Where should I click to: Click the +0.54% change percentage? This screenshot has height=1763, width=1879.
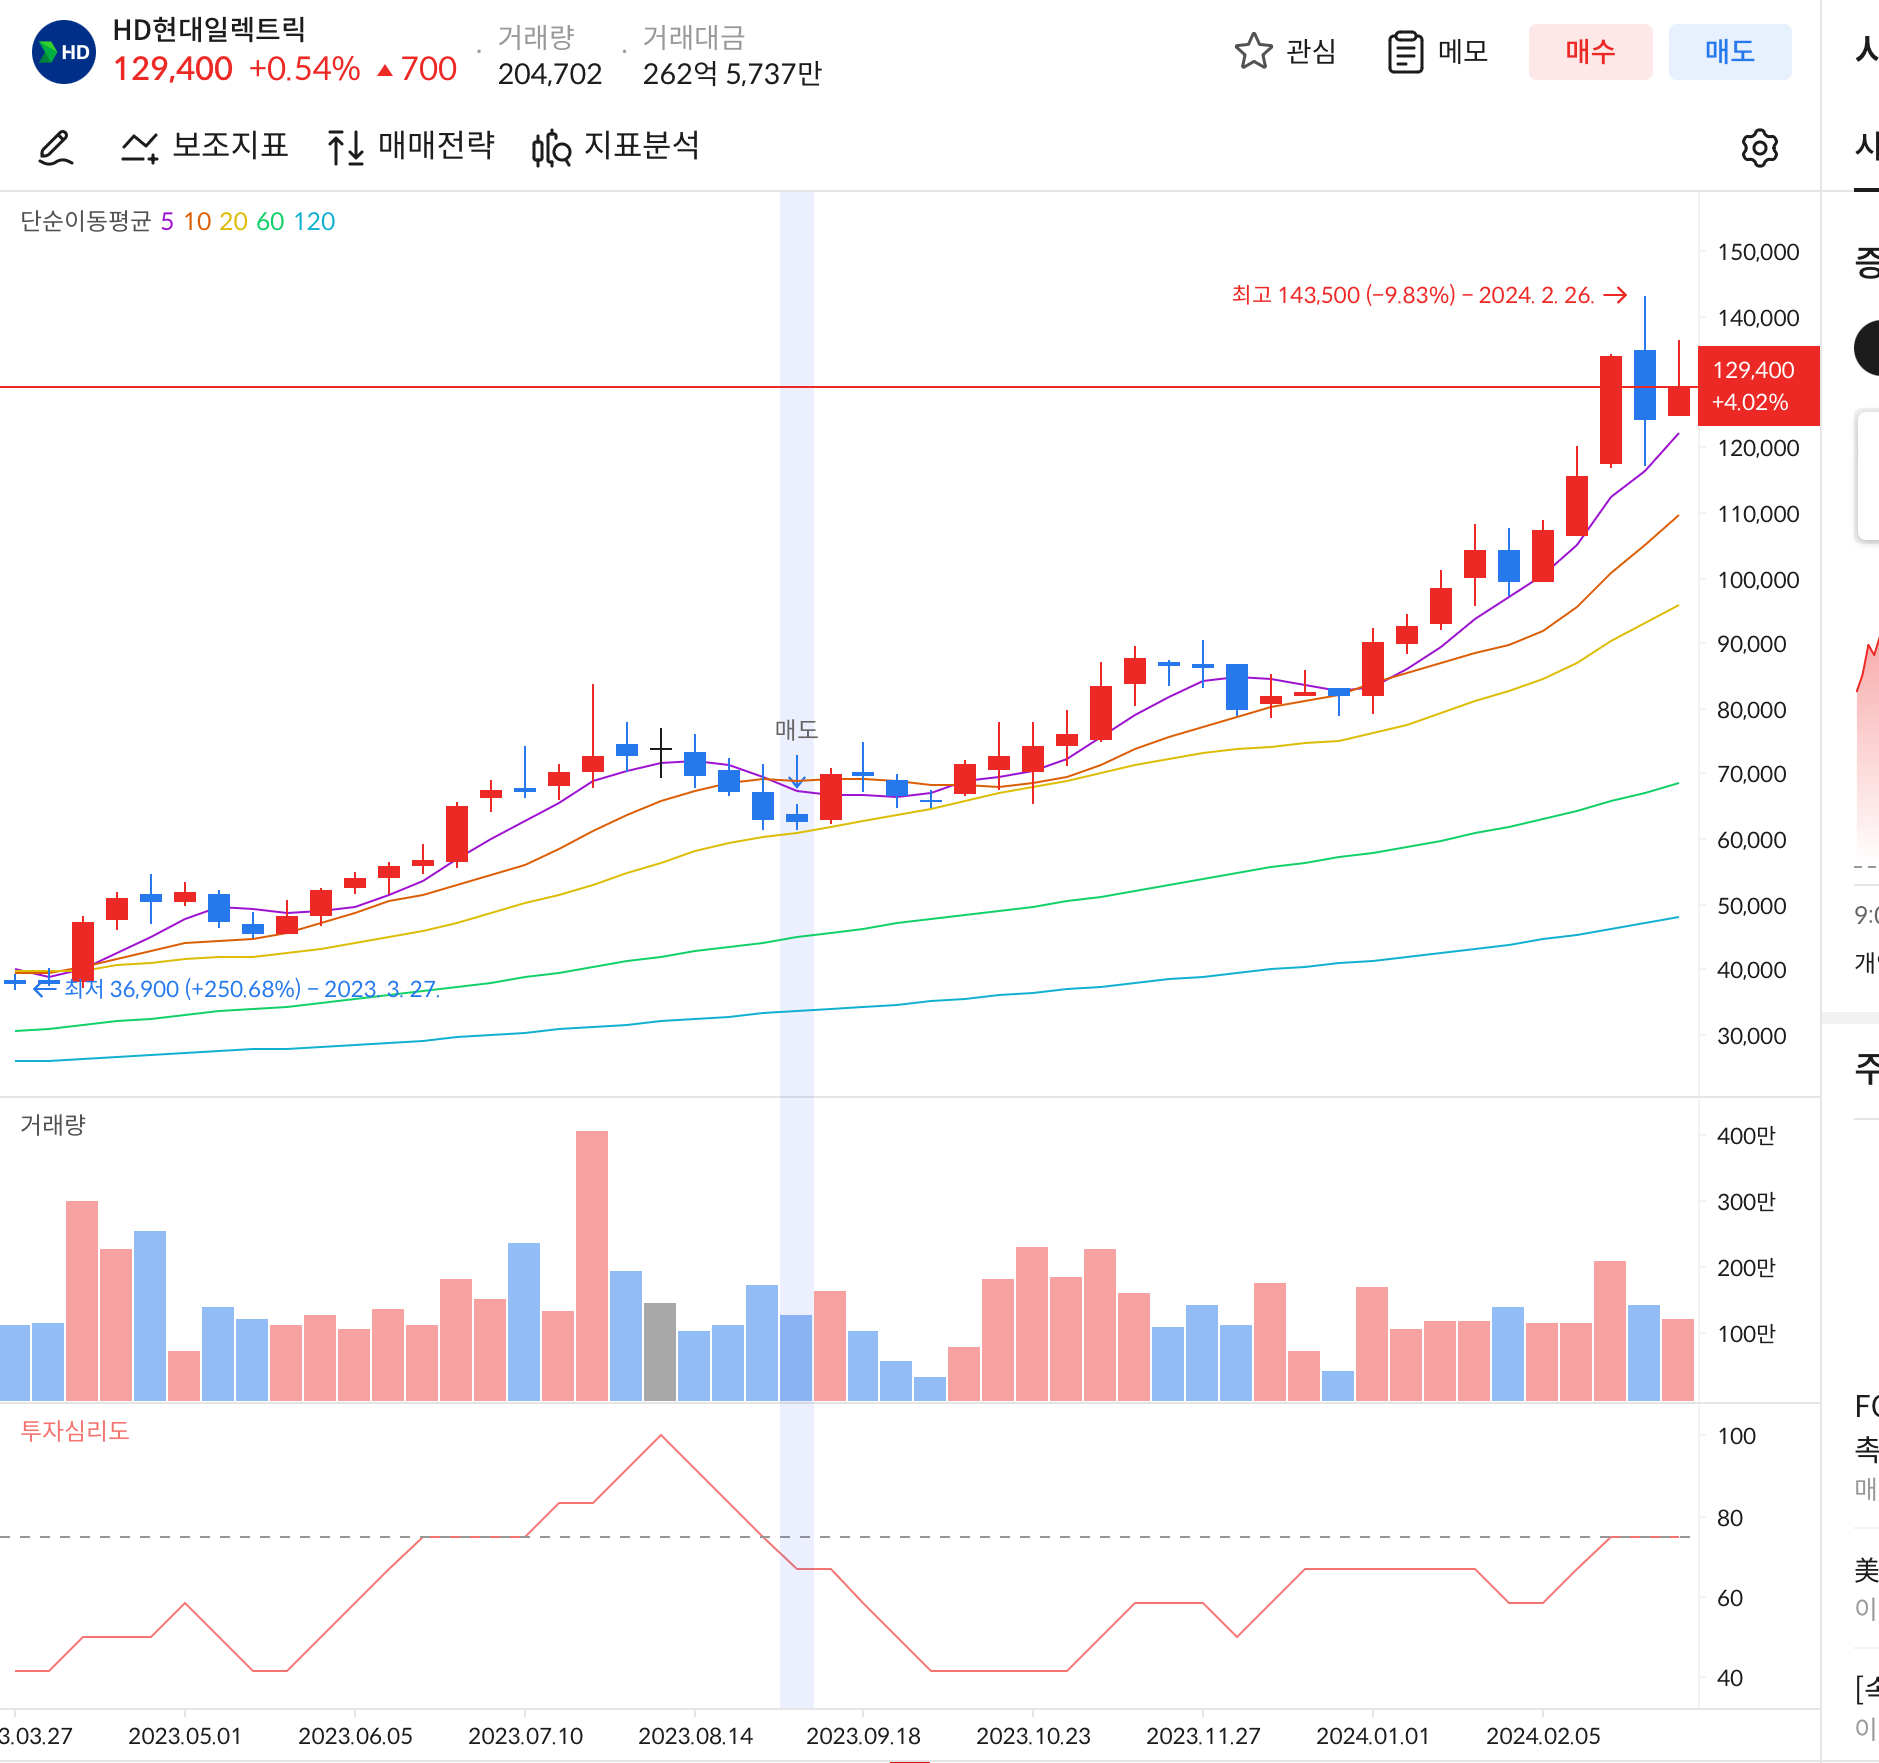point(304,69)
